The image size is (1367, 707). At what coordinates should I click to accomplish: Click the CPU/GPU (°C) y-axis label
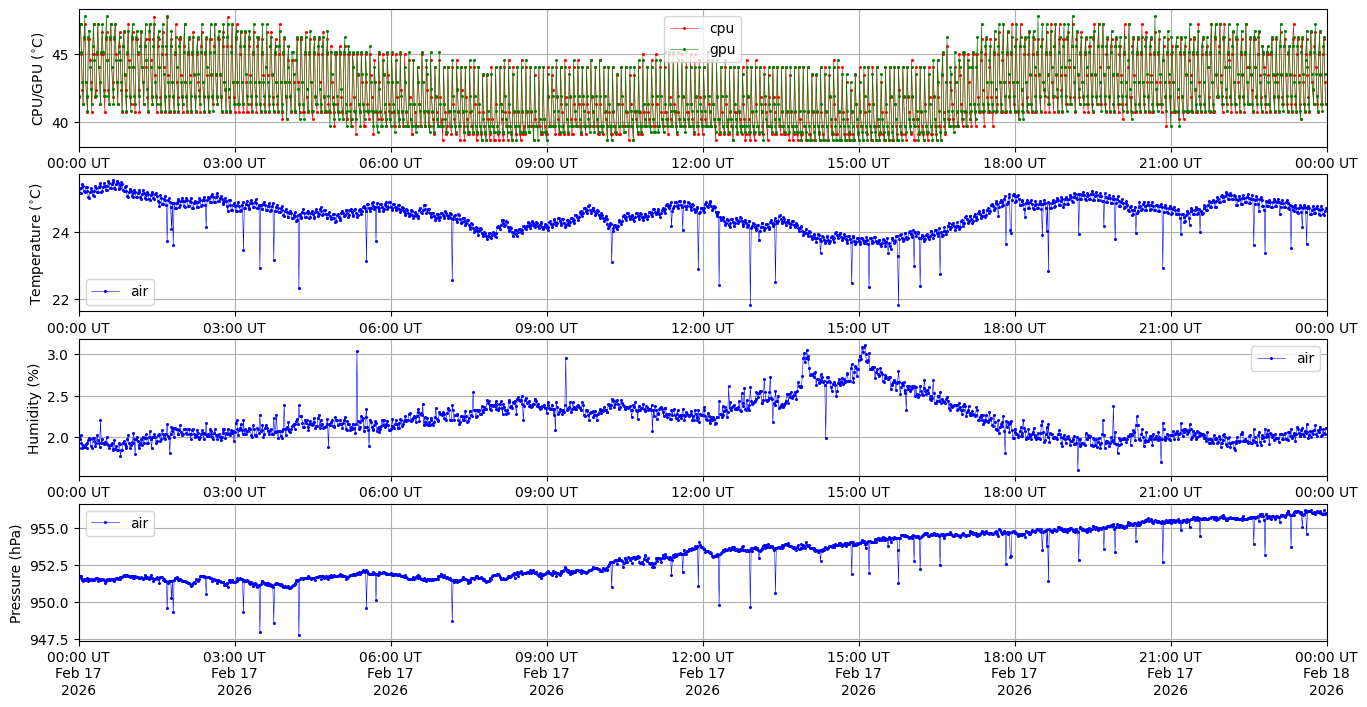coord(38,79)
